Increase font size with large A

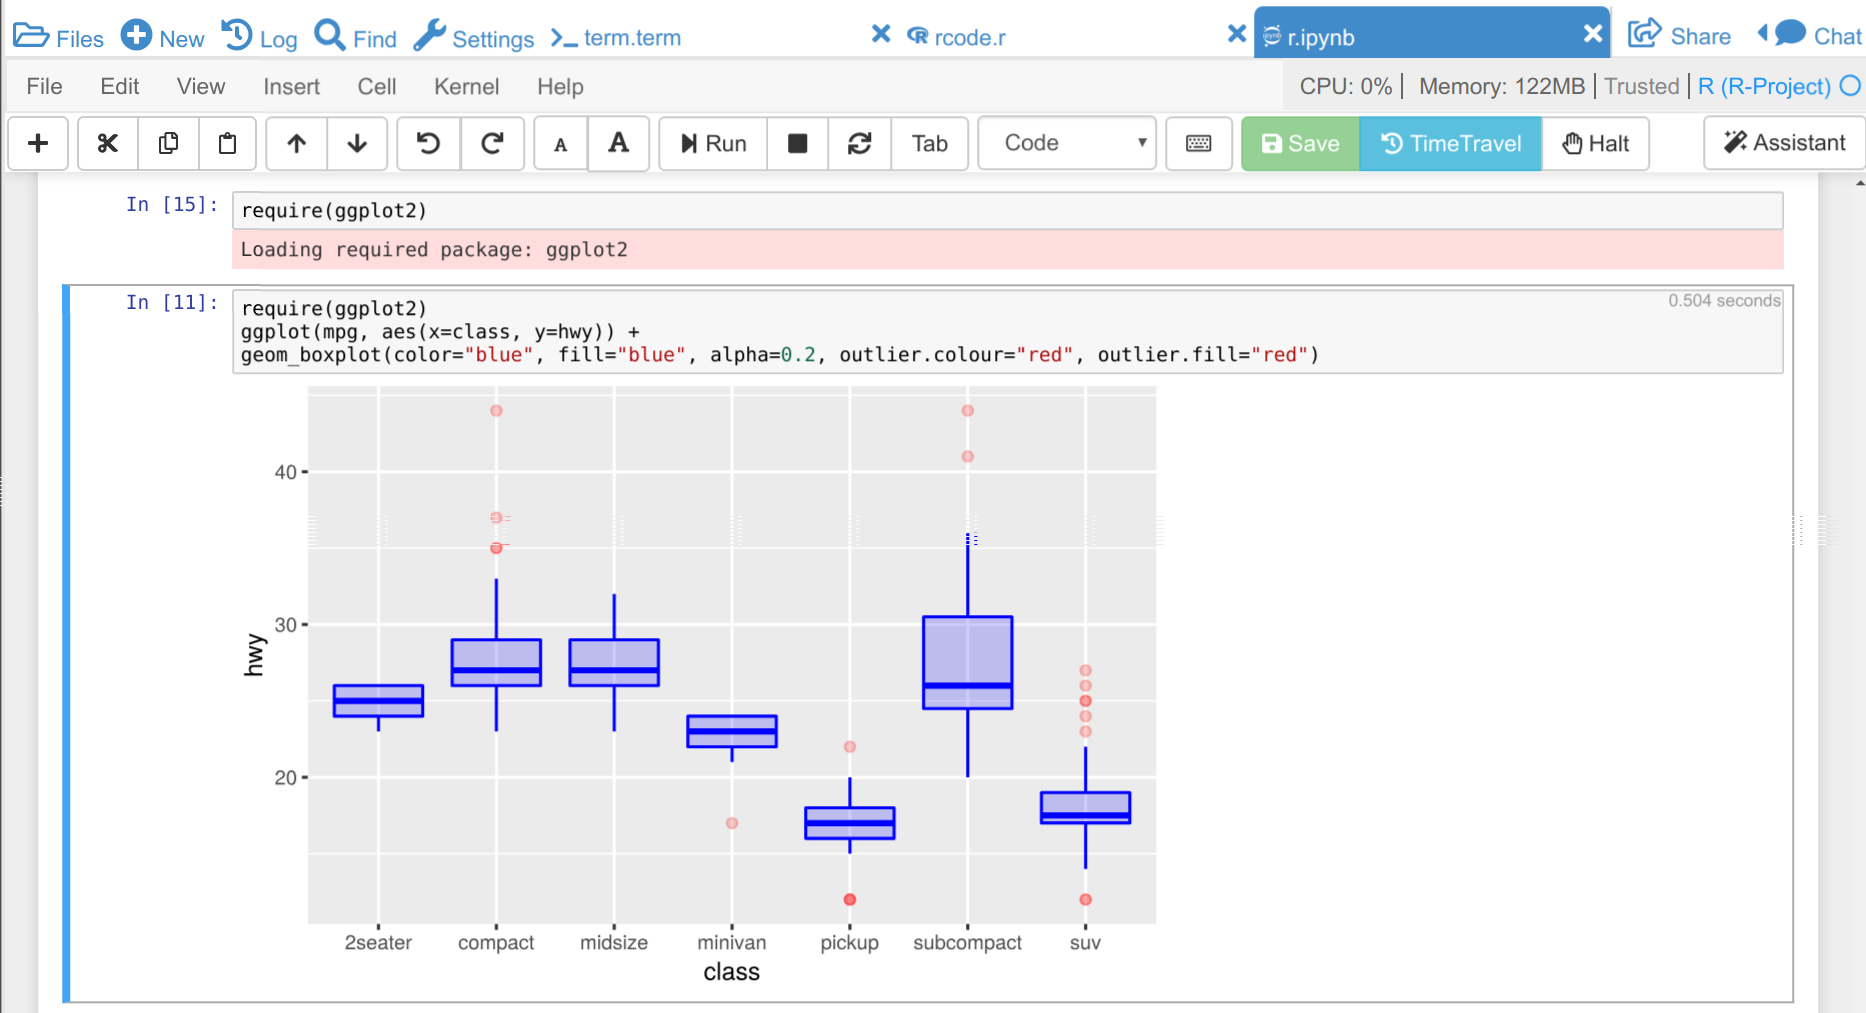tap(618, 143)
